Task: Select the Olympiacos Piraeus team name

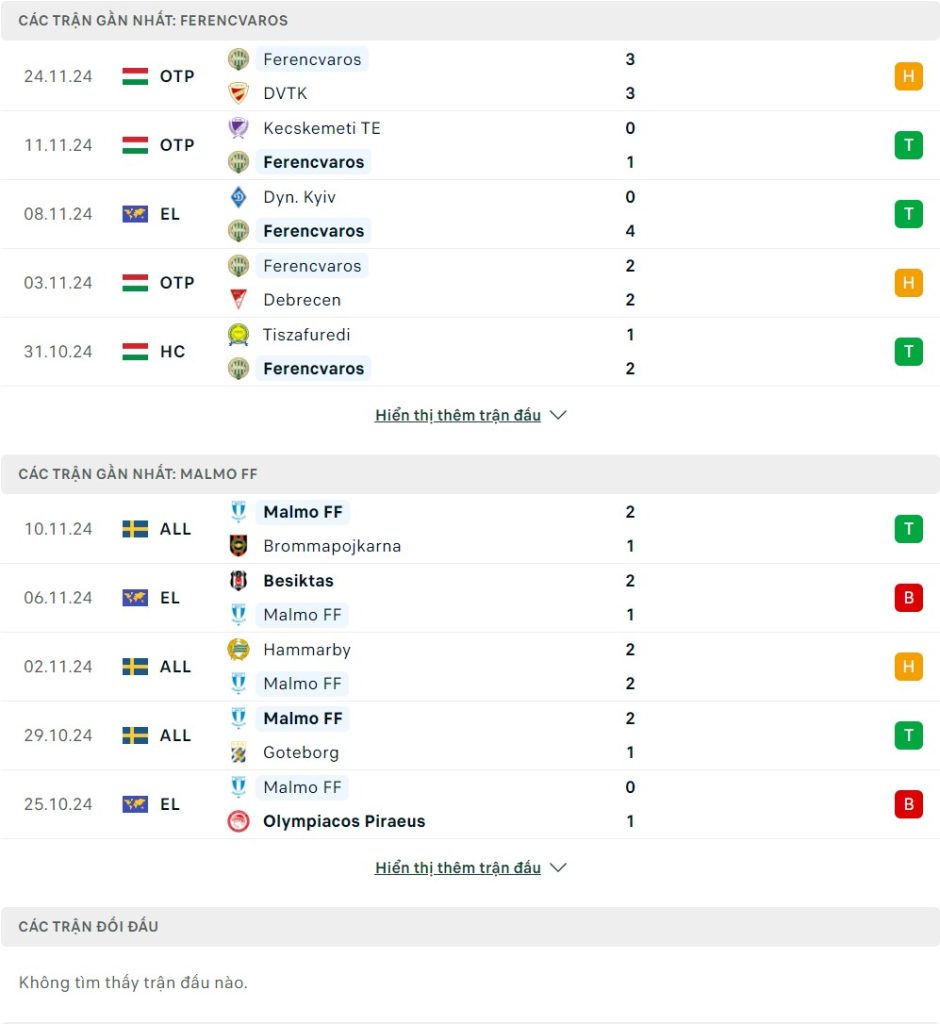Action: click(x=344, y=822)
